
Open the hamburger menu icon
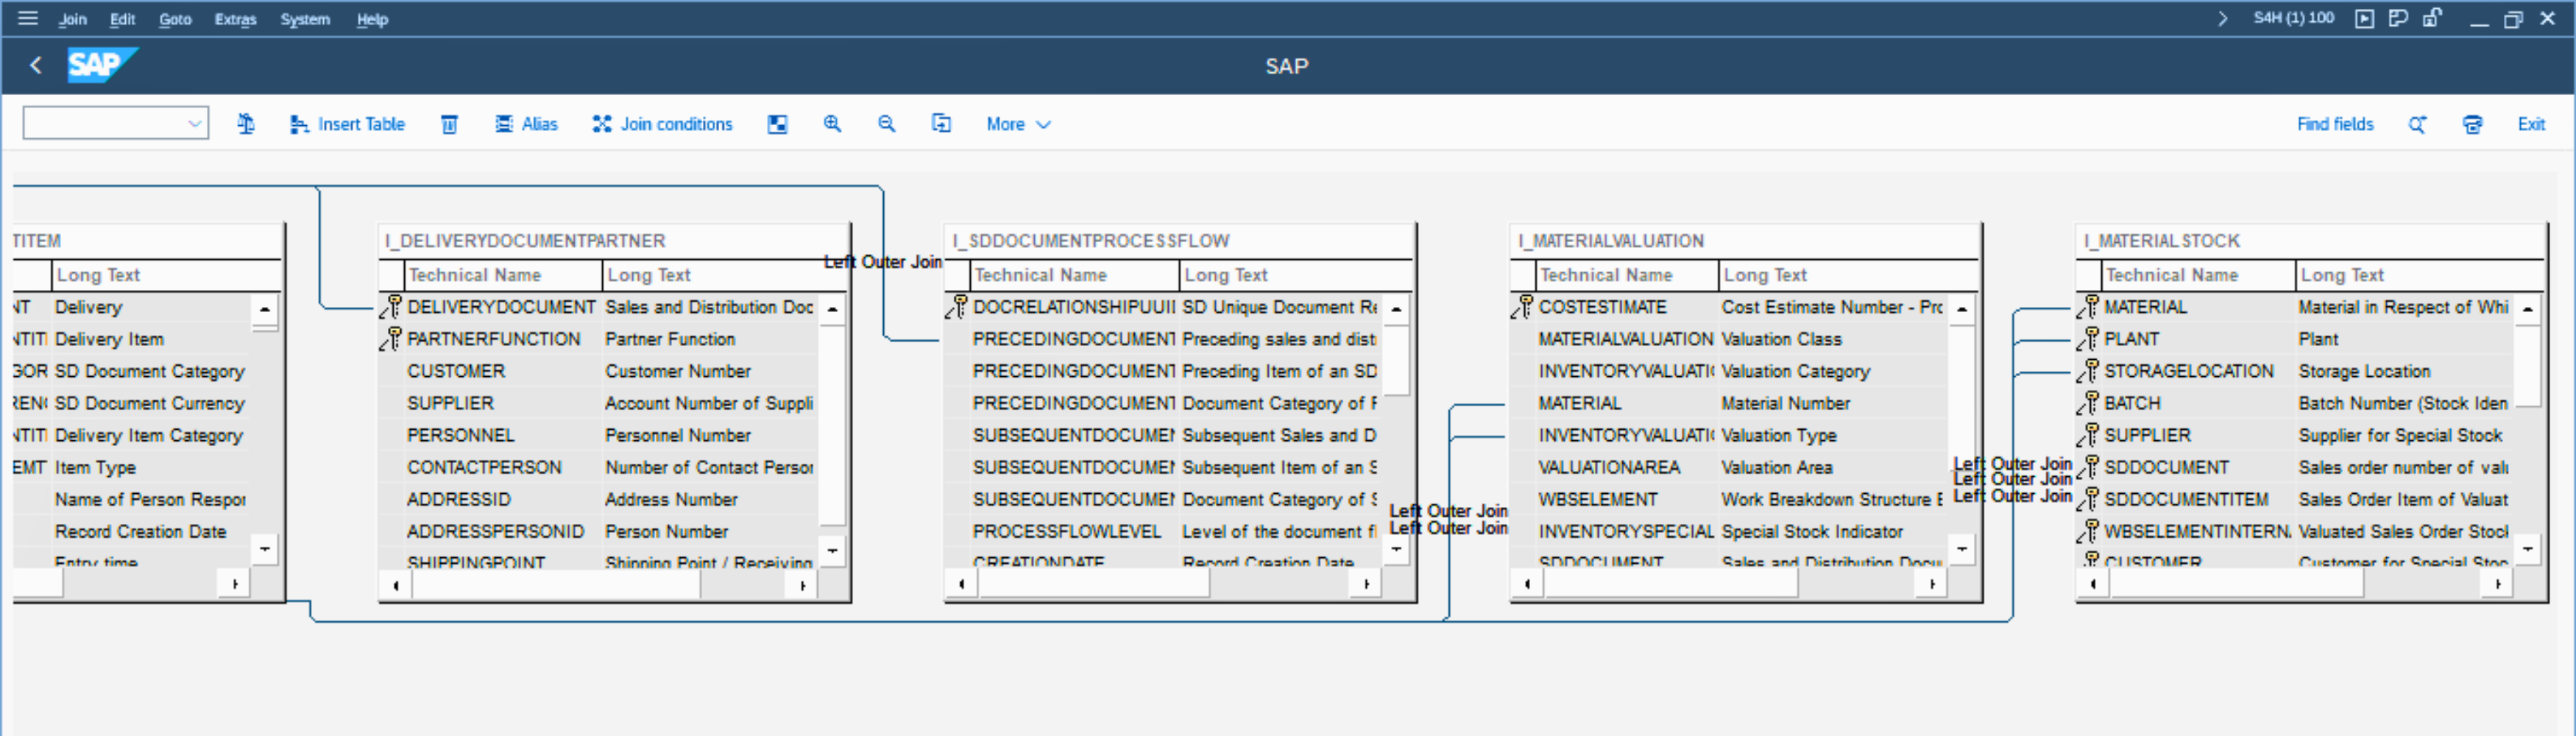point(28,18)
